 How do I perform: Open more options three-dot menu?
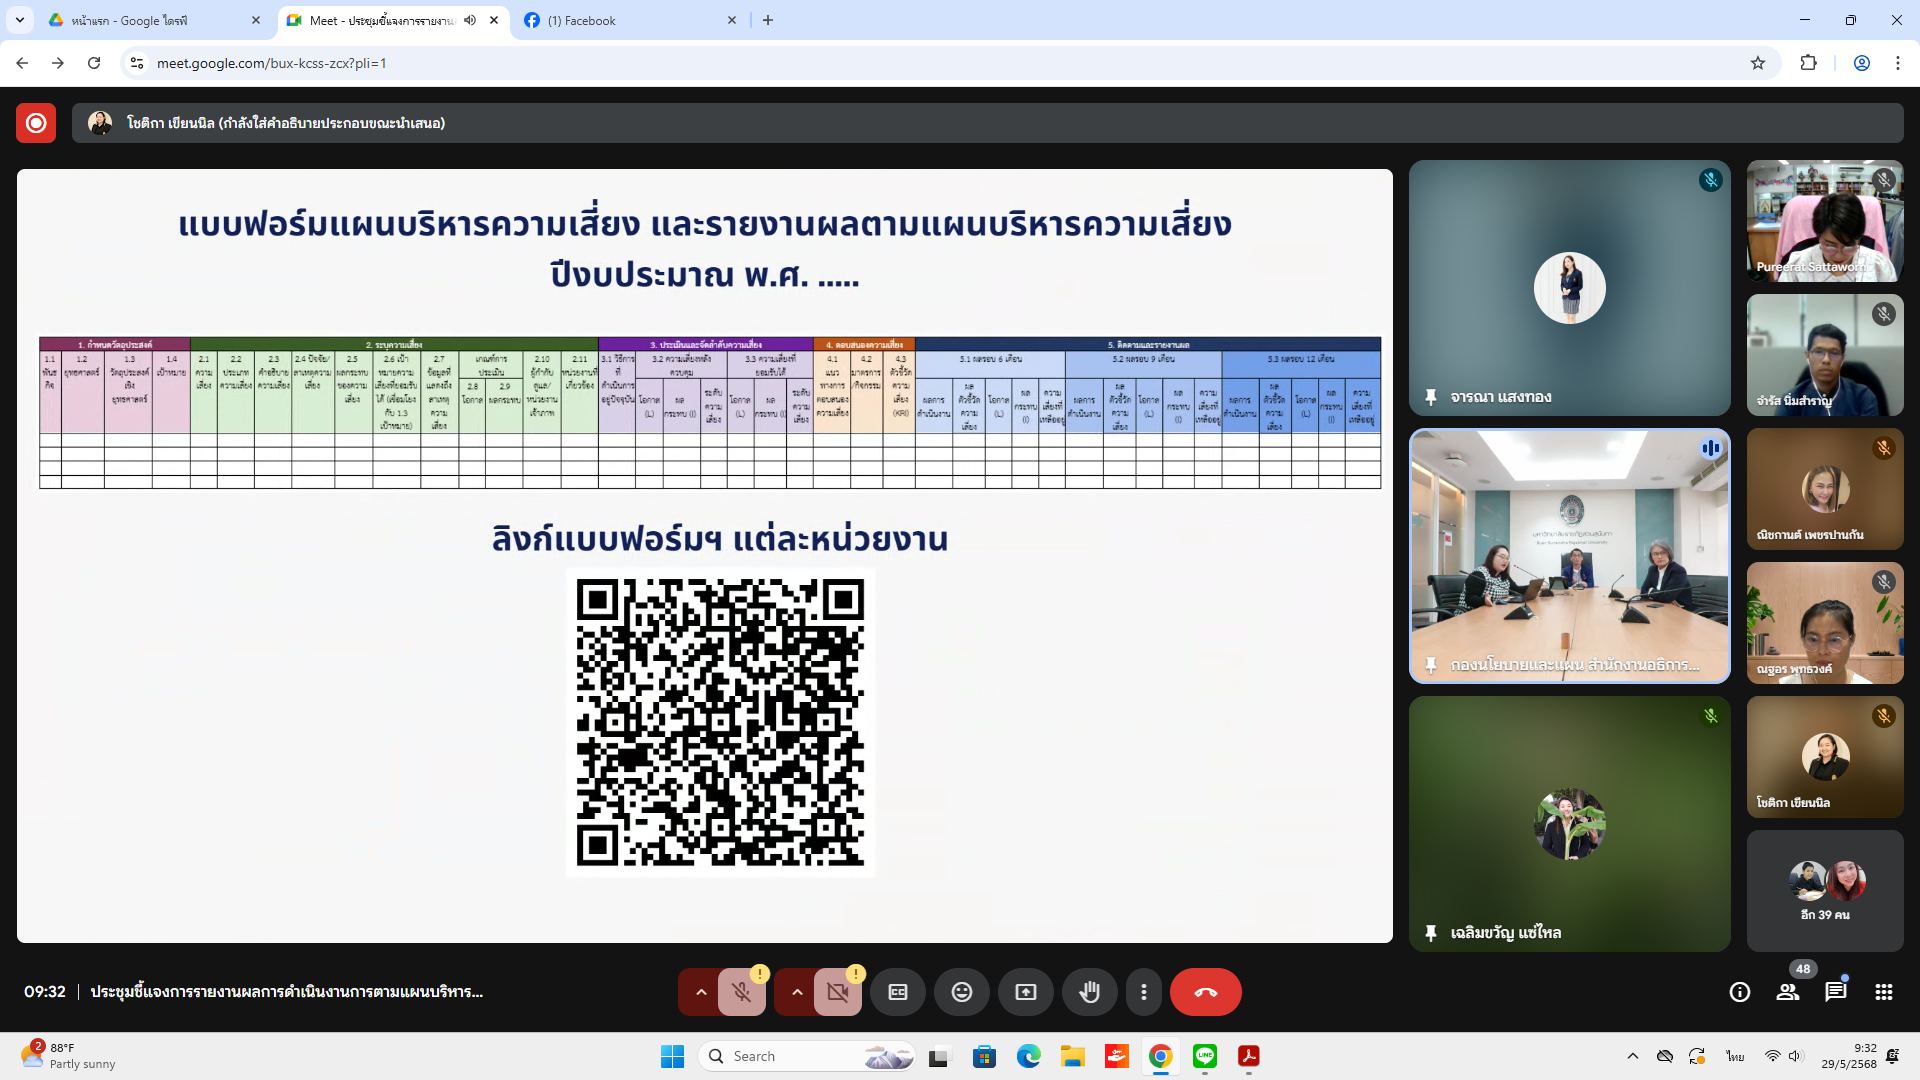coord(1143,992)
